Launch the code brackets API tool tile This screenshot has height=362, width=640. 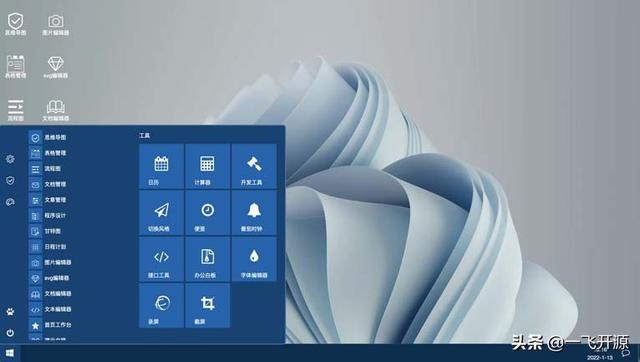pyautogui.click(x=161, y=259)
